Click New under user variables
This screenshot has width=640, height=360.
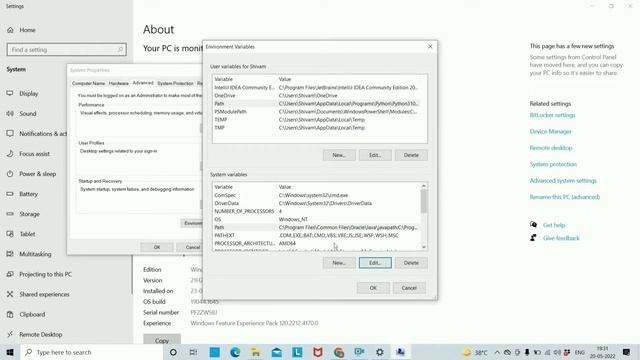point(339,155)
